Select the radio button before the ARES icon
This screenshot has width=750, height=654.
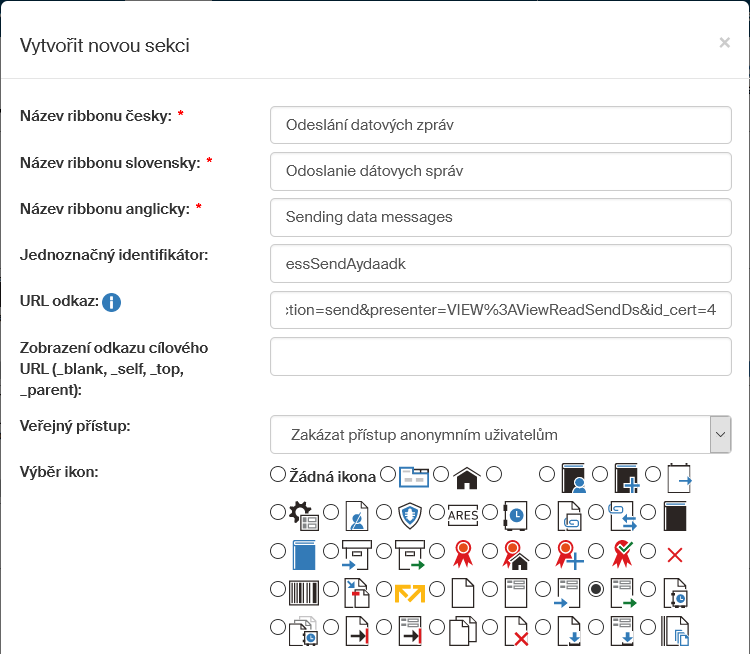(x=438, y=512)
